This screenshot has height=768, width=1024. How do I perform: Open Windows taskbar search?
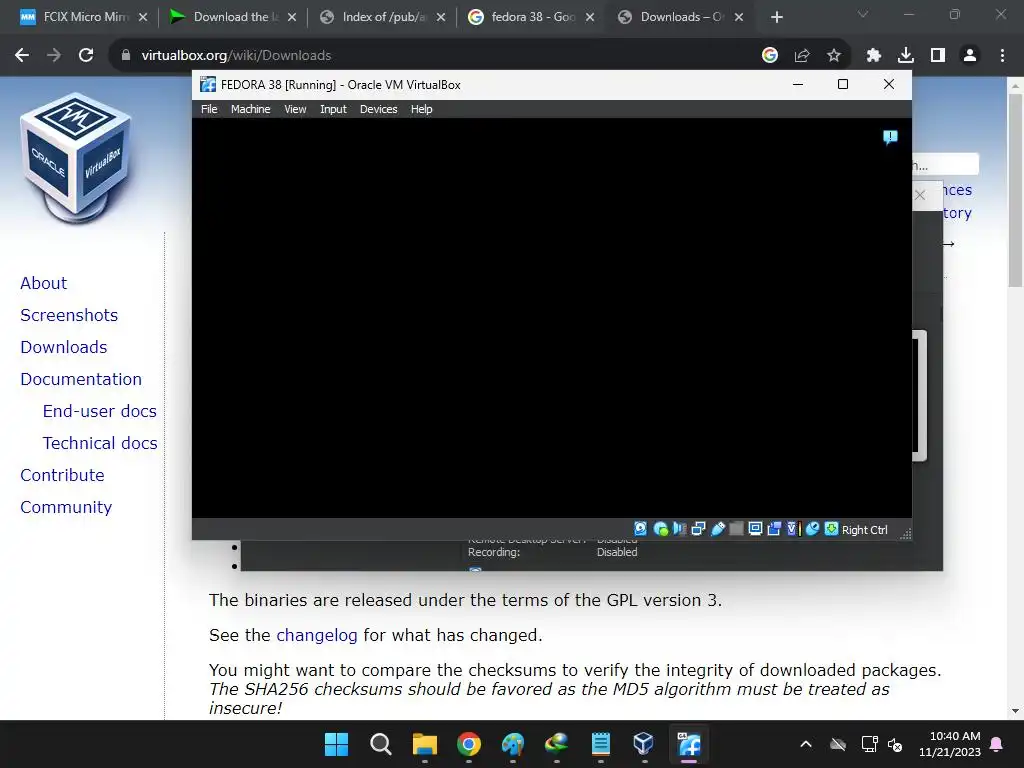(381, 744)
